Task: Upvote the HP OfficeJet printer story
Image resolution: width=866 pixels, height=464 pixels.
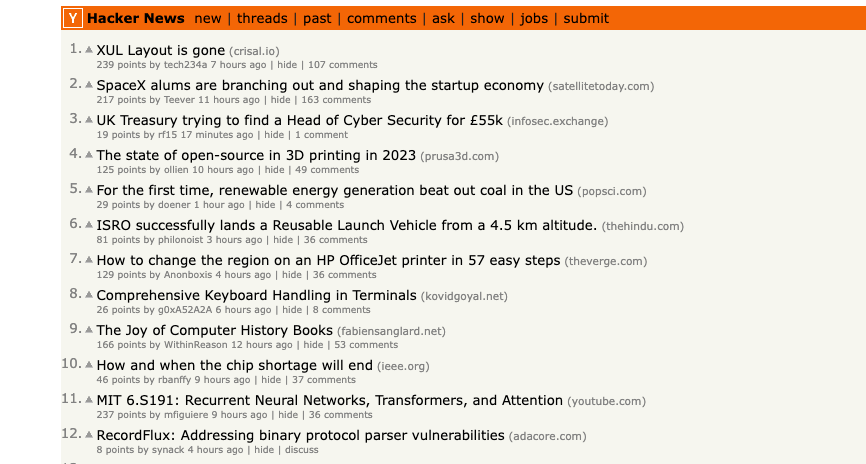Action: [89, 260]
